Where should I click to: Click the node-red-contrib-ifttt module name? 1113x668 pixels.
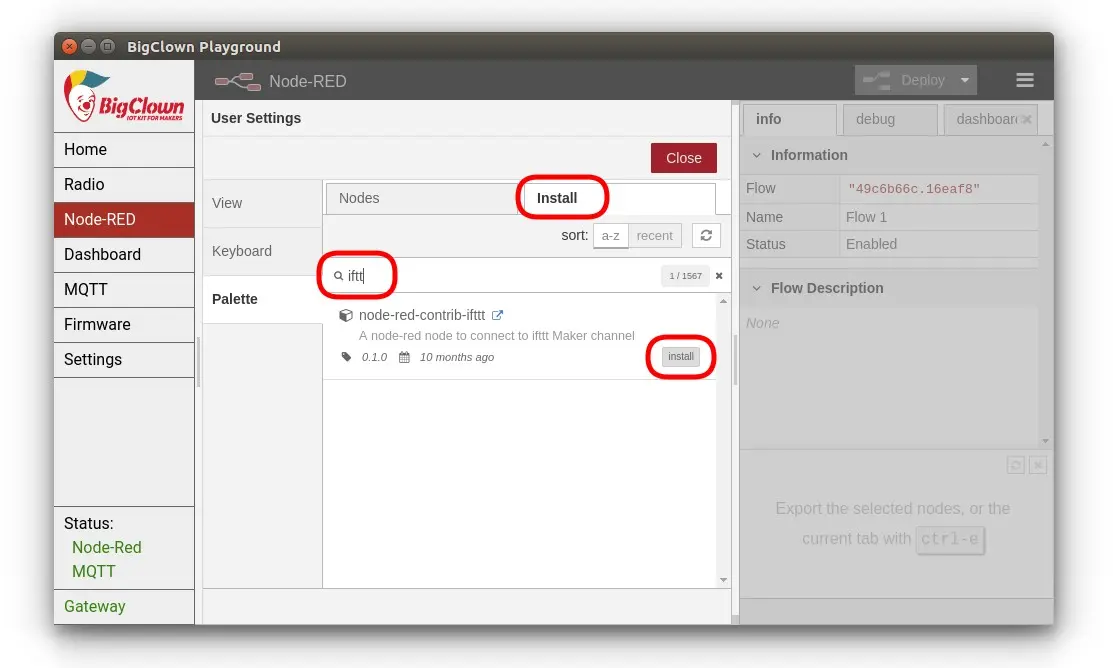click(x=422, y=315)
